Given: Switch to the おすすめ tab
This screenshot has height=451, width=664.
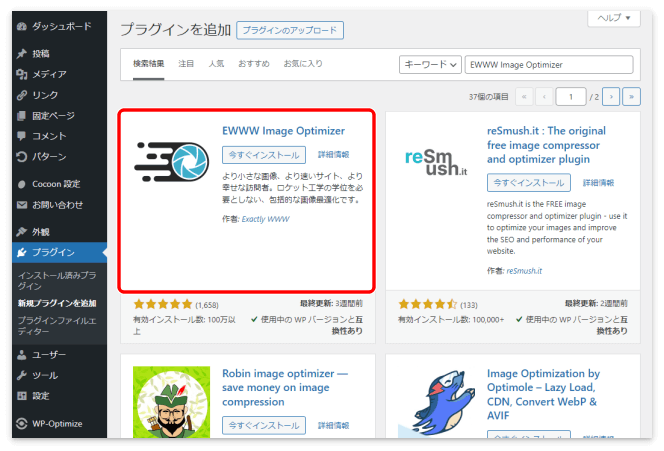Looking at the screenshot, I should (x=254, y=64).
